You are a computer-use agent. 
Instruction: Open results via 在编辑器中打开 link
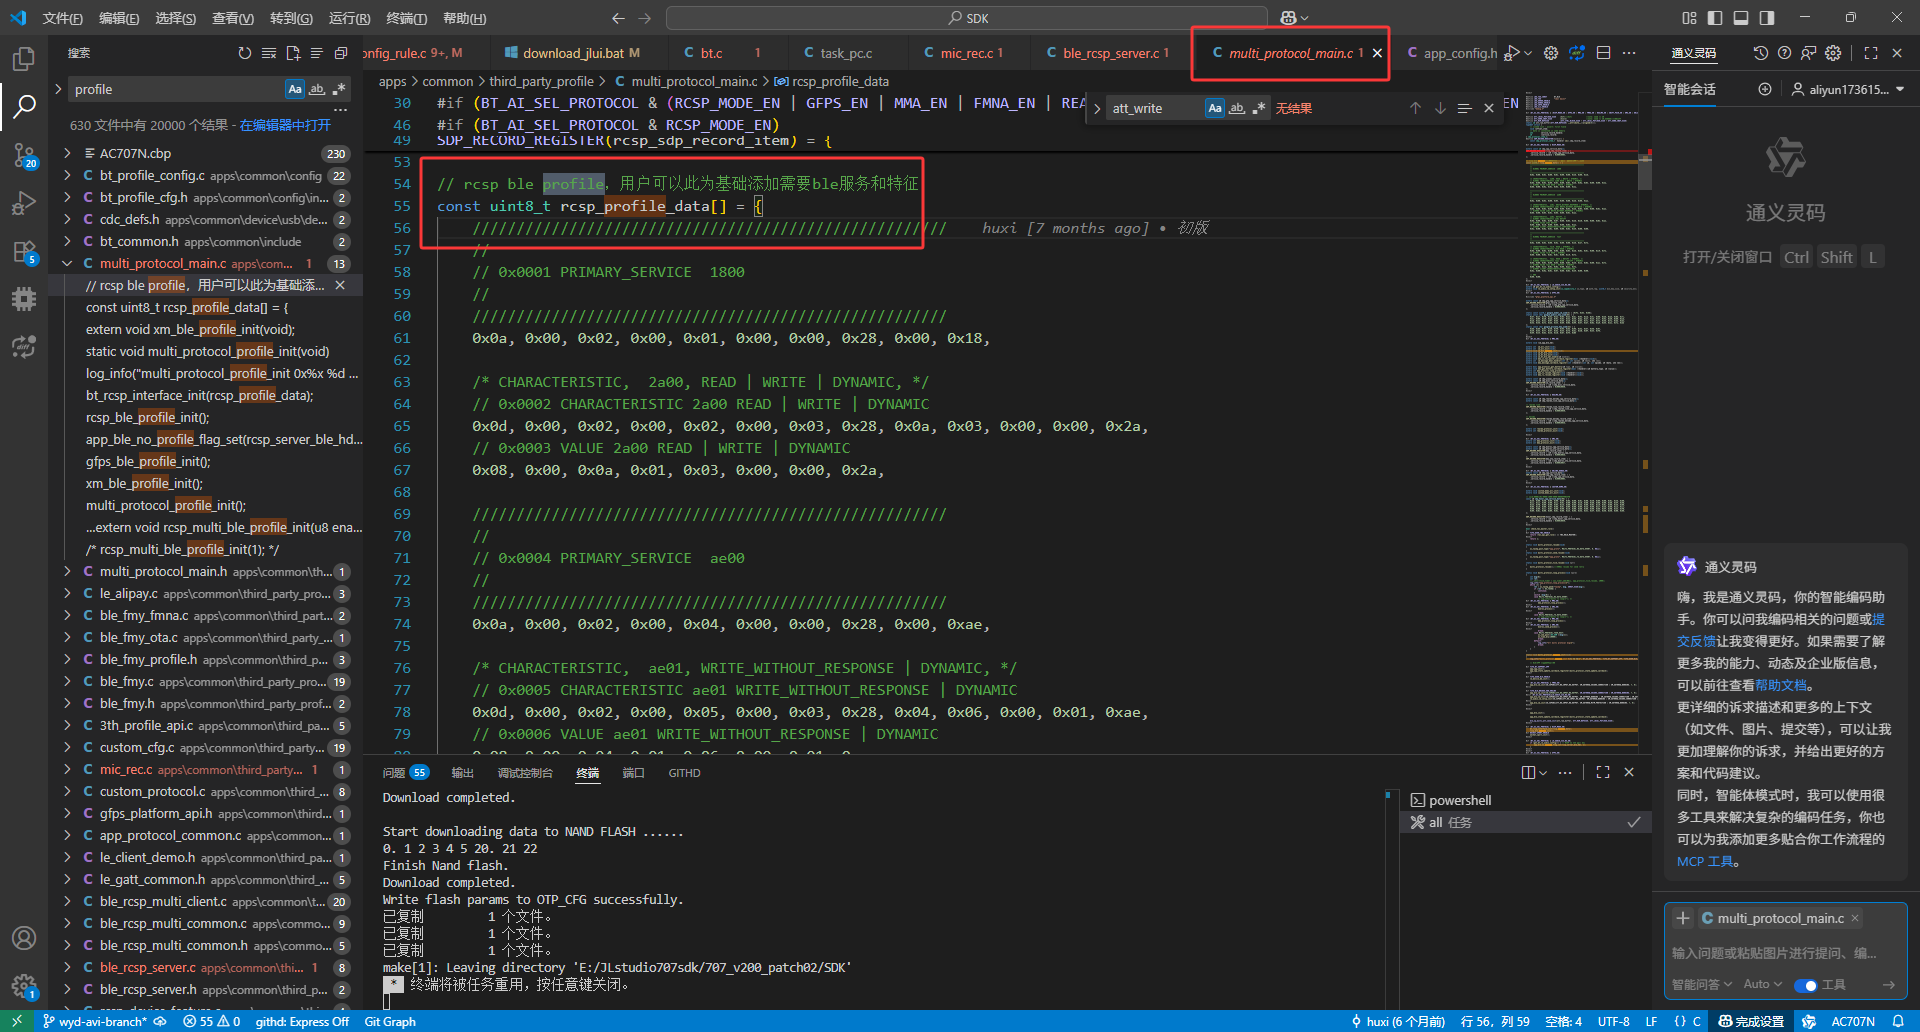285,125
